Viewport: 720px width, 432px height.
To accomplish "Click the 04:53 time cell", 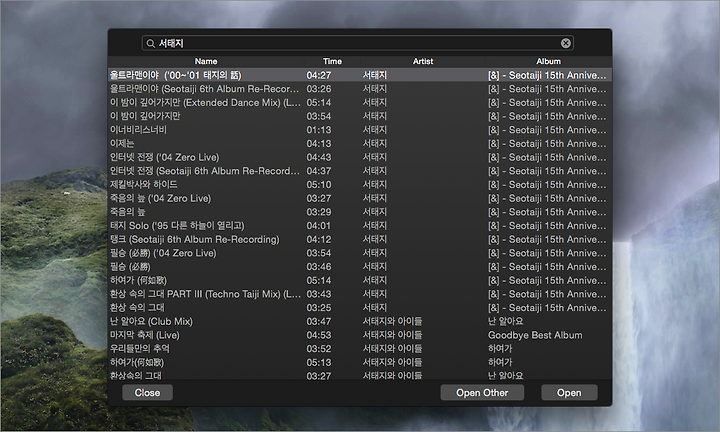I will pos(319,335).
